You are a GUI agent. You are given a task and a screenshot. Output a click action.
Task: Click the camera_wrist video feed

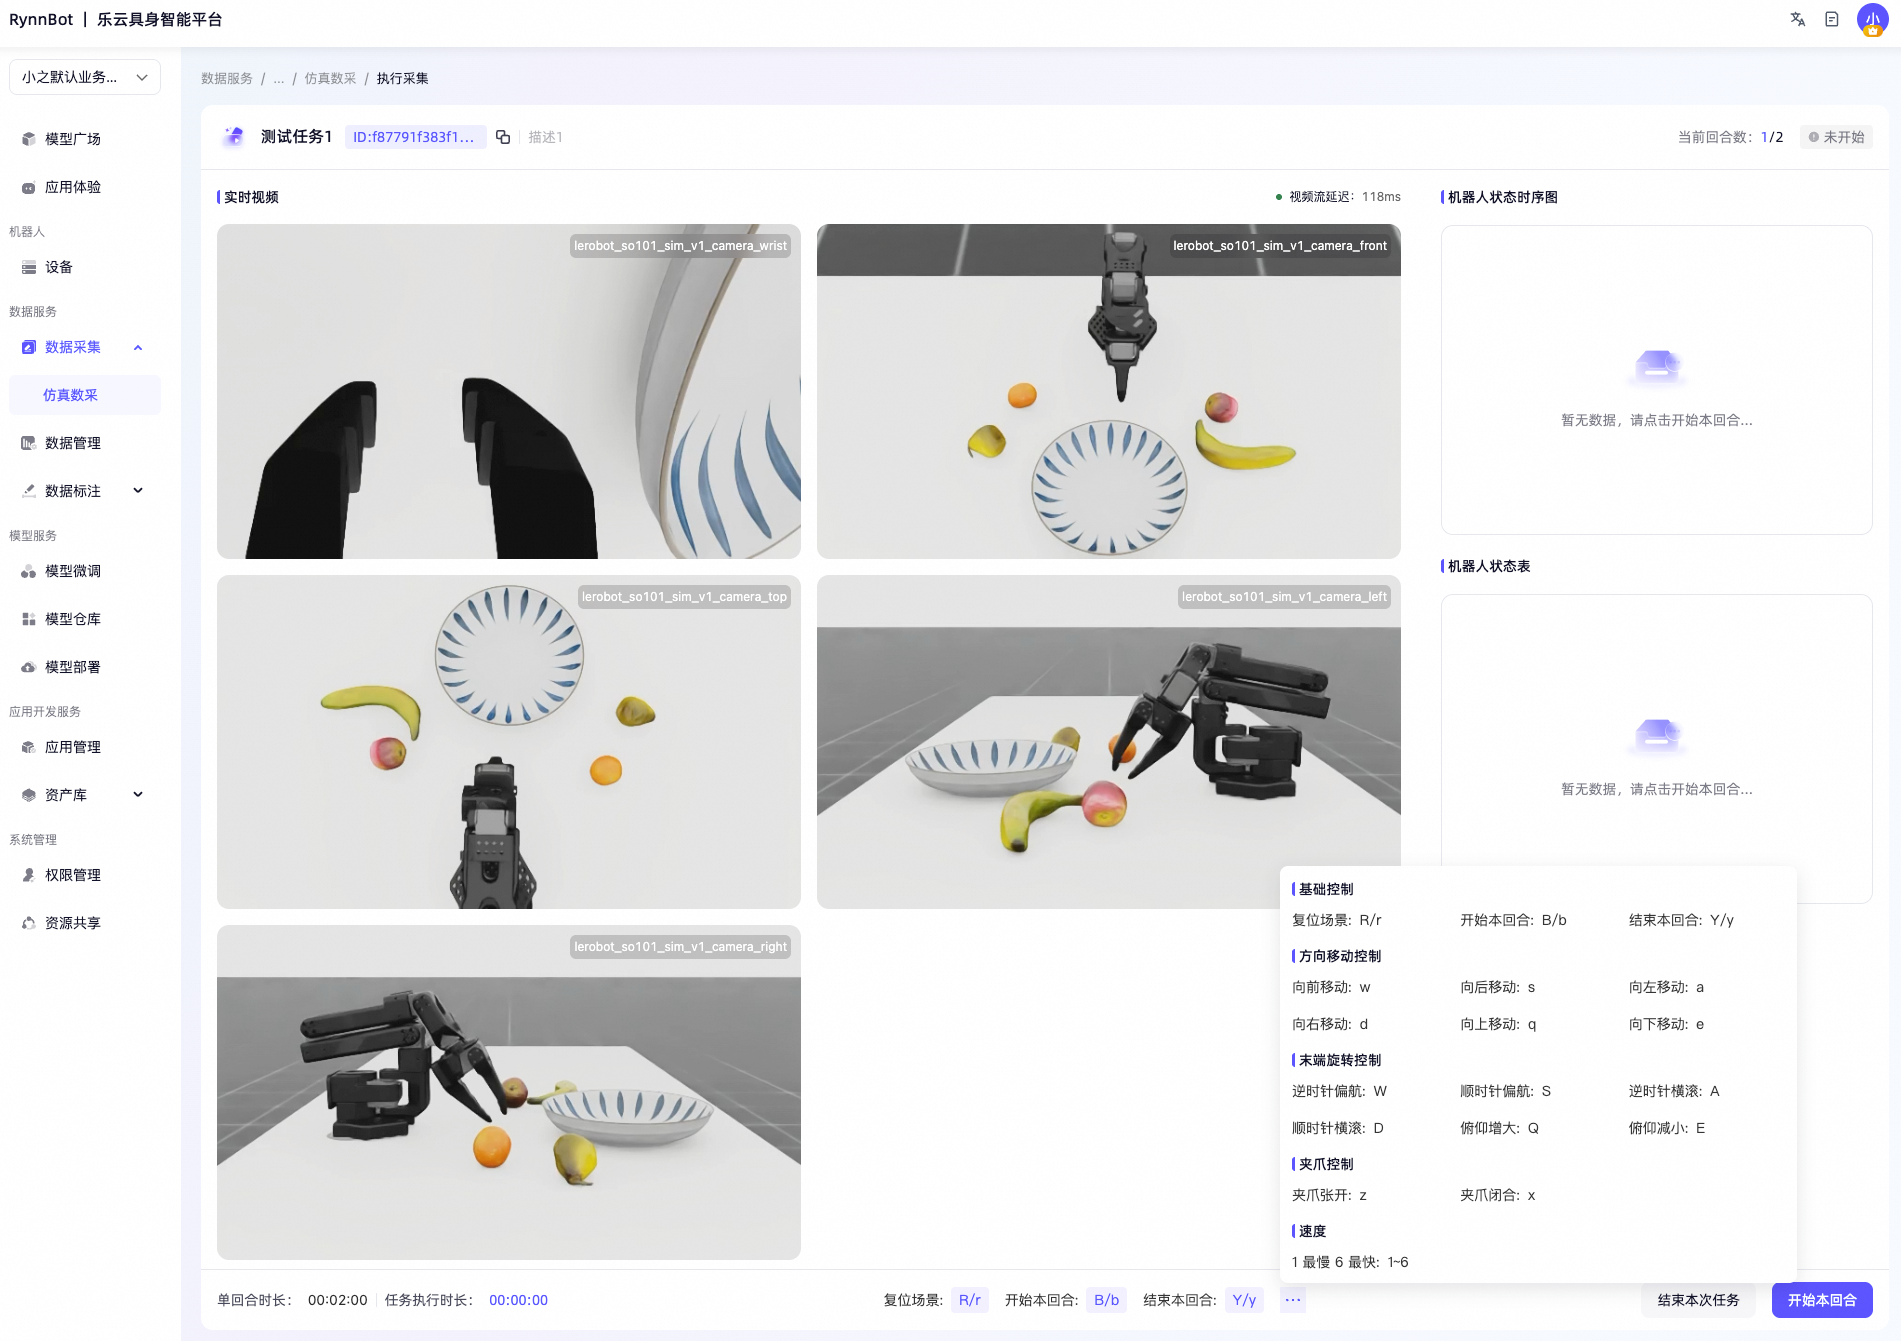pos(509,391)
